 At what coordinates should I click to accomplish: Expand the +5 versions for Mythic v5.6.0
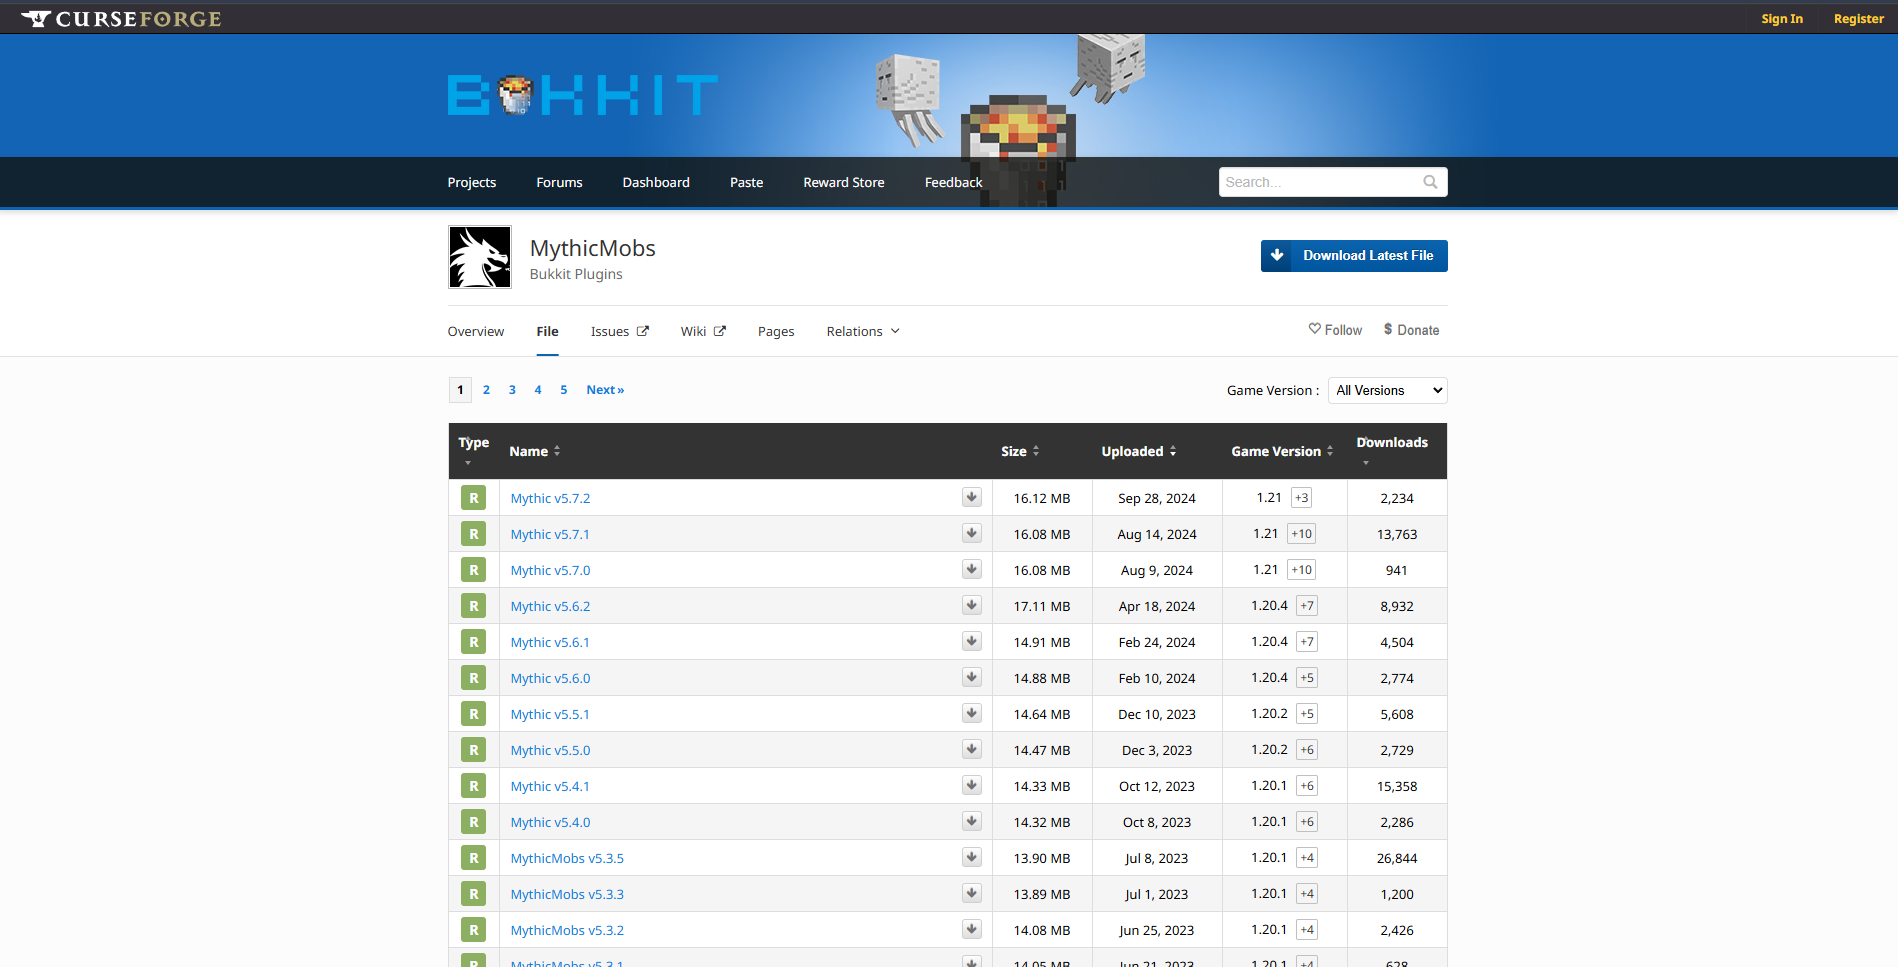click(1307, 678)
